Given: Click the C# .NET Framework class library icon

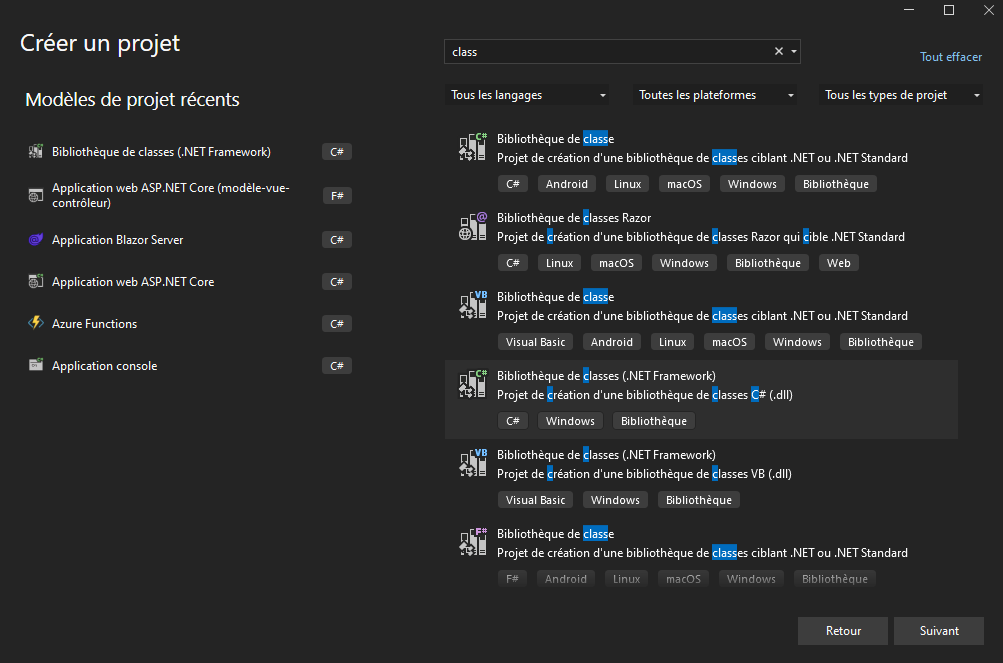Looking at the screenshot, I should click(472, 385).
